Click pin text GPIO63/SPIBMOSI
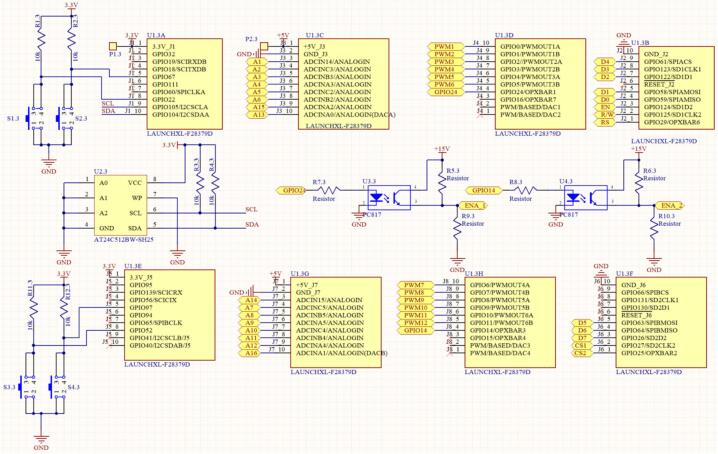 (649, 323)
